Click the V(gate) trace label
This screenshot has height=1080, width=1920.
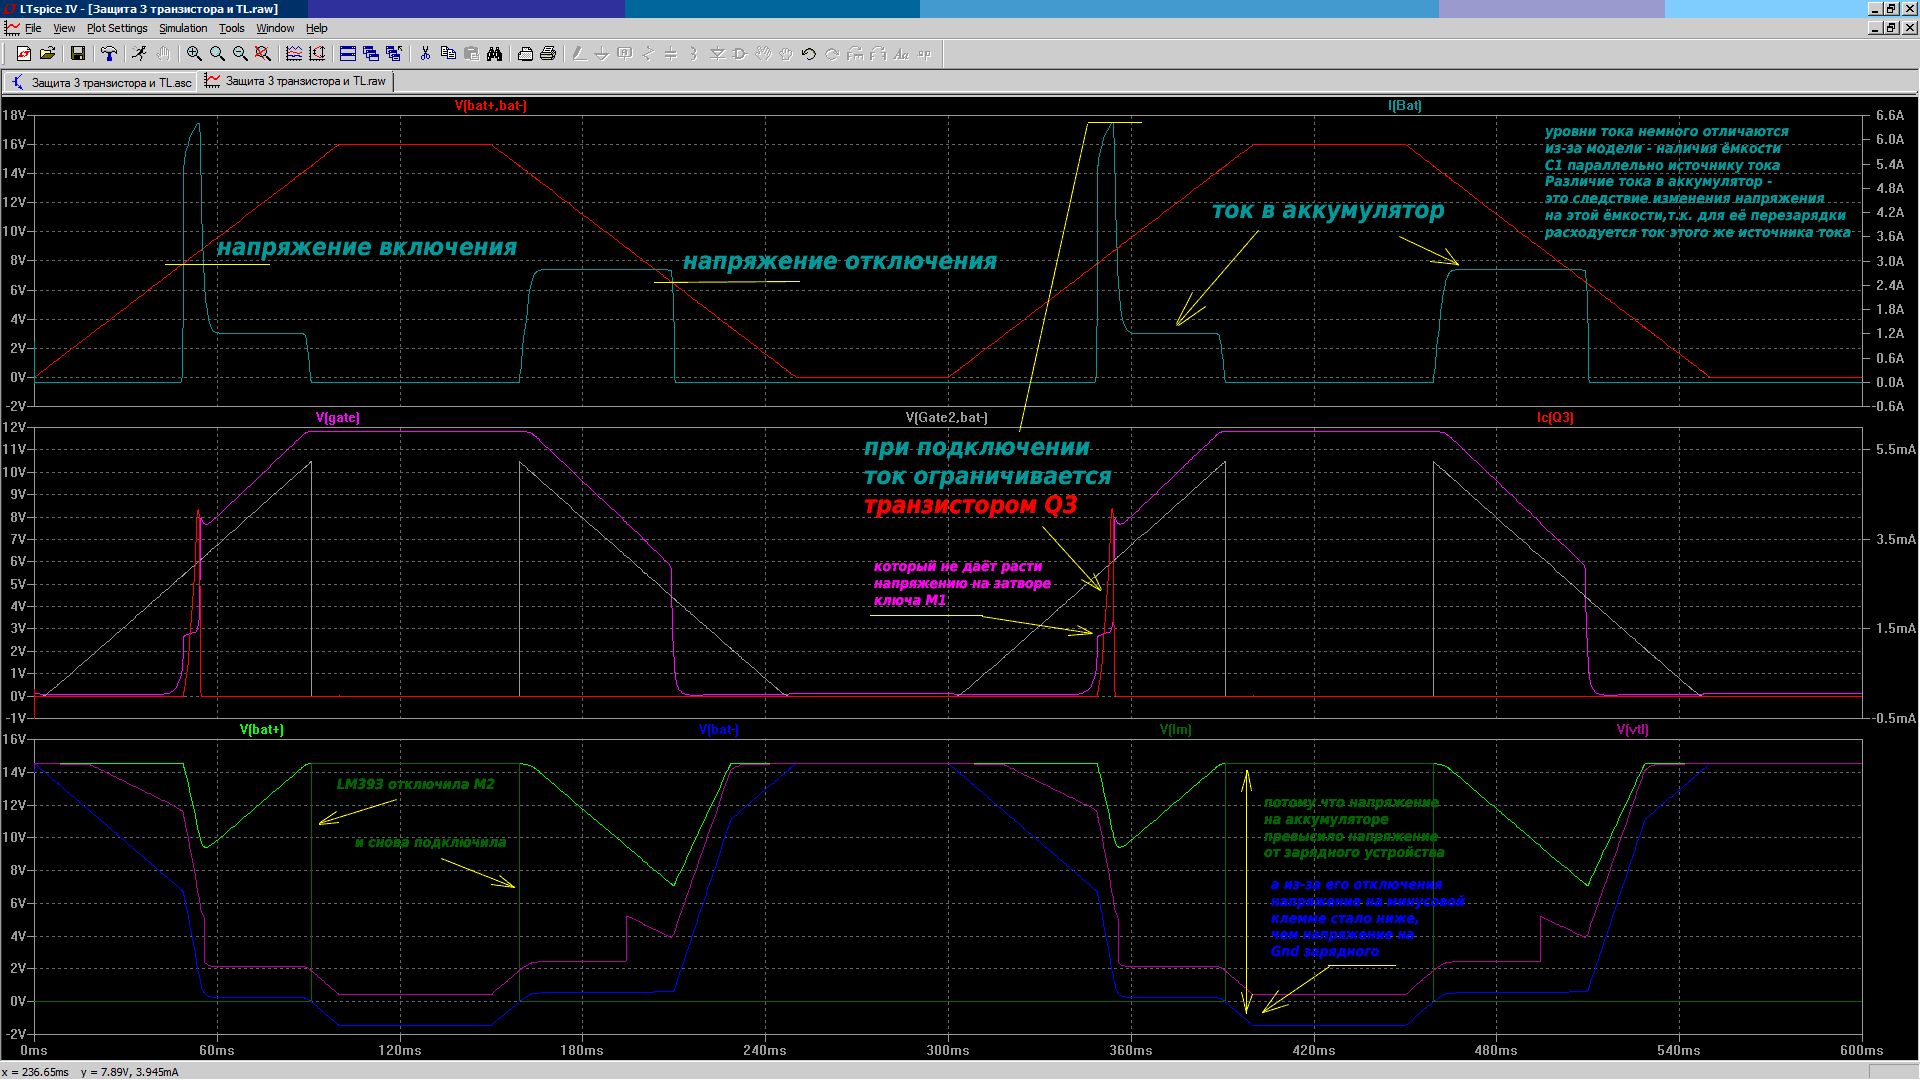[x=338, y=417]
